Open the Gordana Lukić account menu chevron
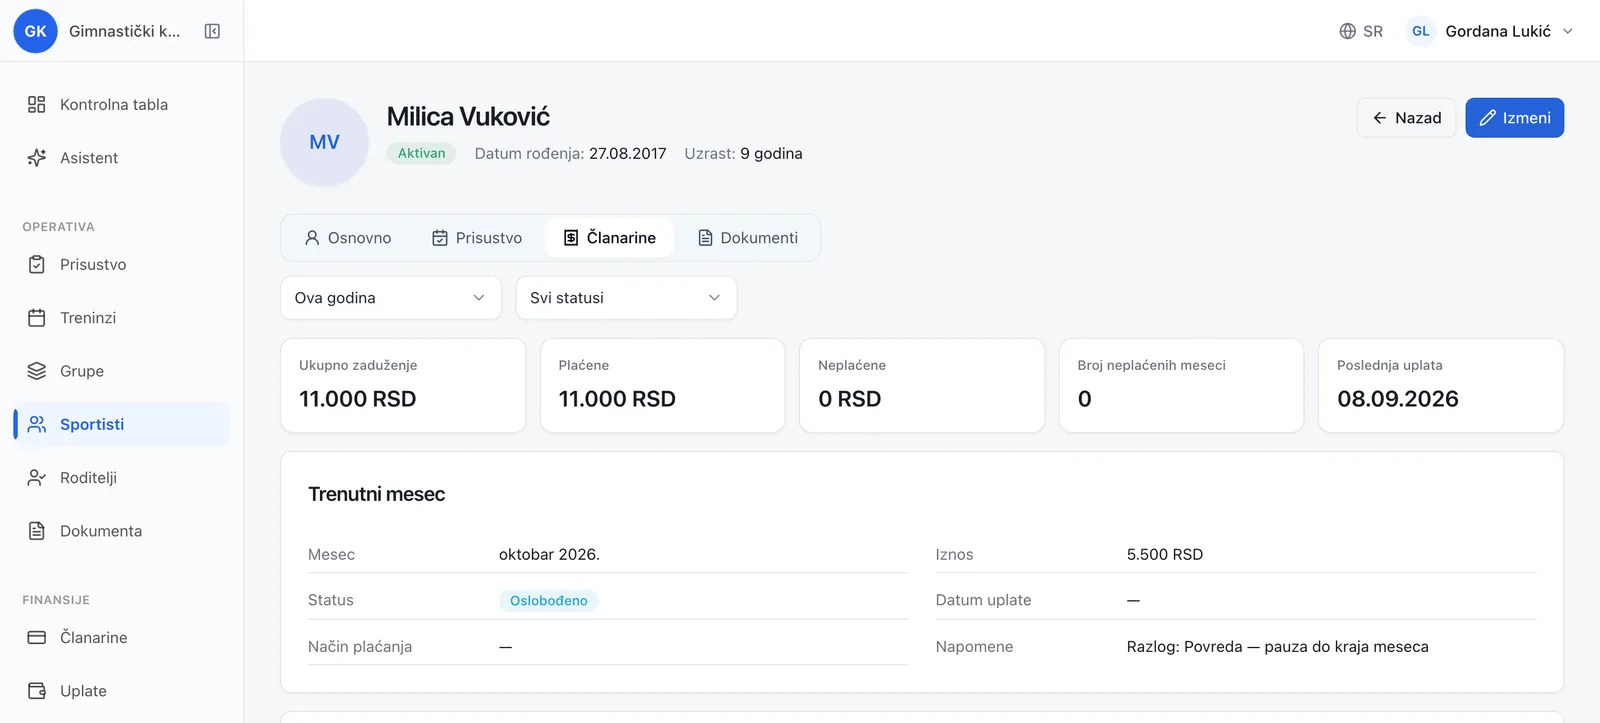1600x723 pixels. pos(1568,31)
